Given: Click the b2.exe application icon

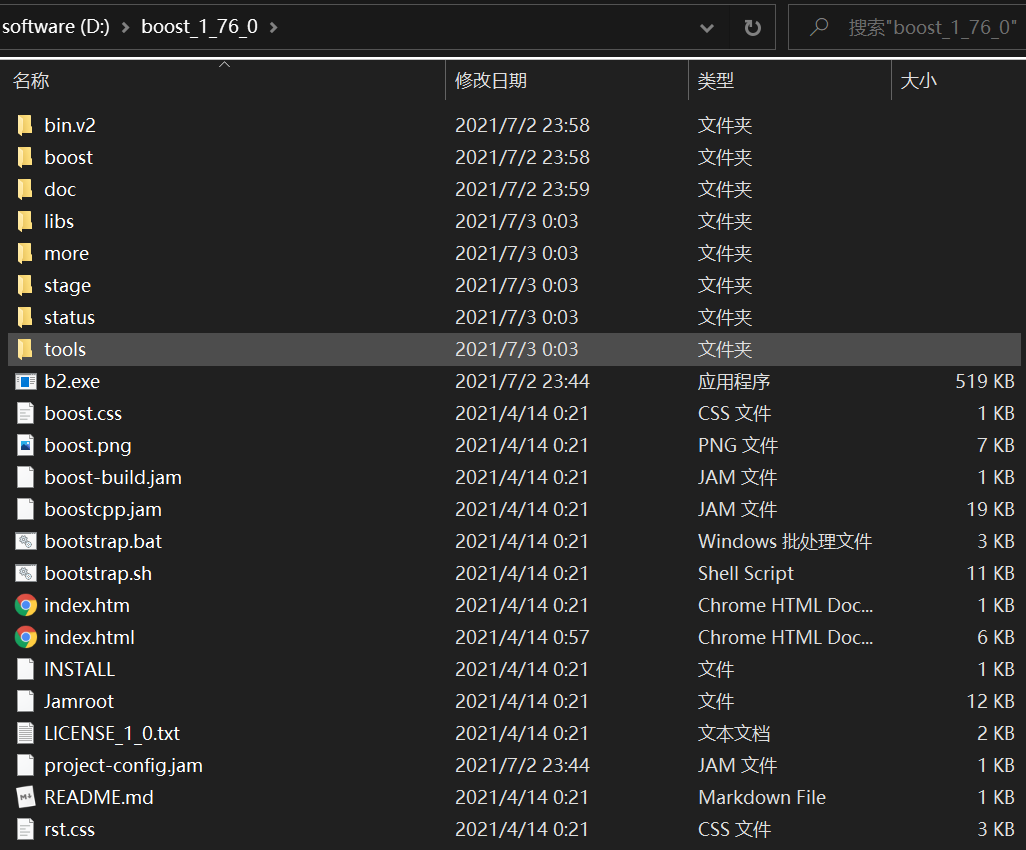Looking at the screenshot, I should [26, 381].
